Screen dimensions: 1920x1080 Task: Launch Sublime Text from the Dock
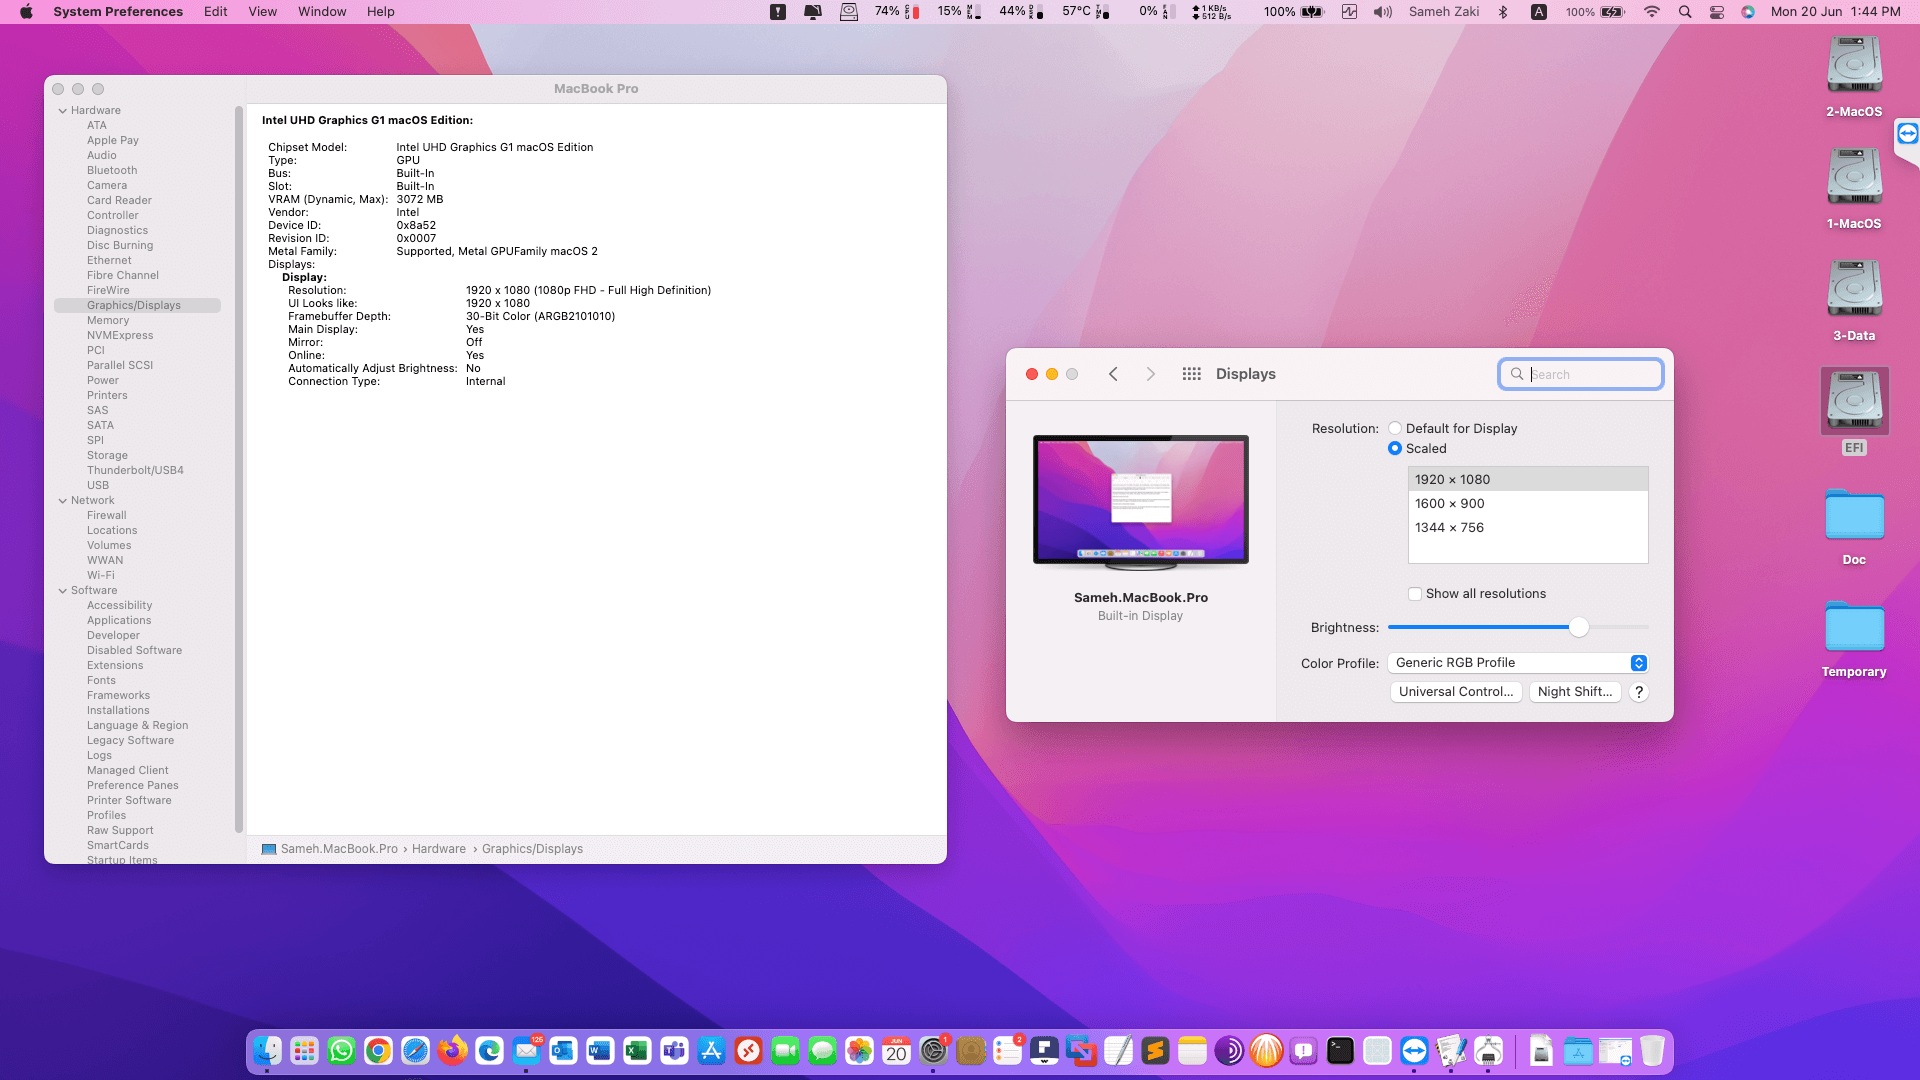[1155, 1051]
